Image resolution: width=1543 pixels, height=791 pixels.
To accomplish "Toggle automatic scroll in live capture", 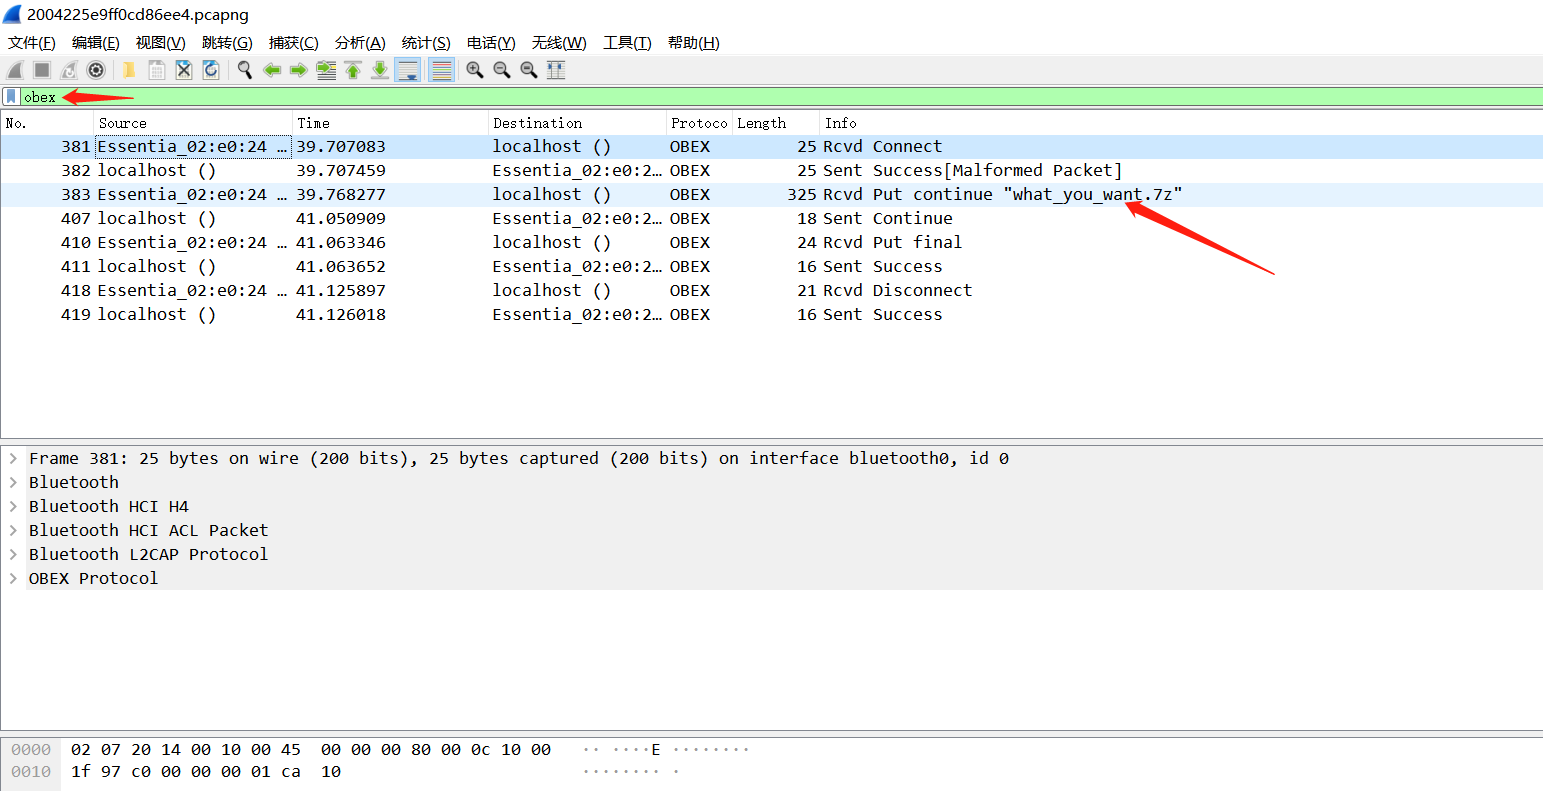I will pyautogui.click(x=408, y=70).
